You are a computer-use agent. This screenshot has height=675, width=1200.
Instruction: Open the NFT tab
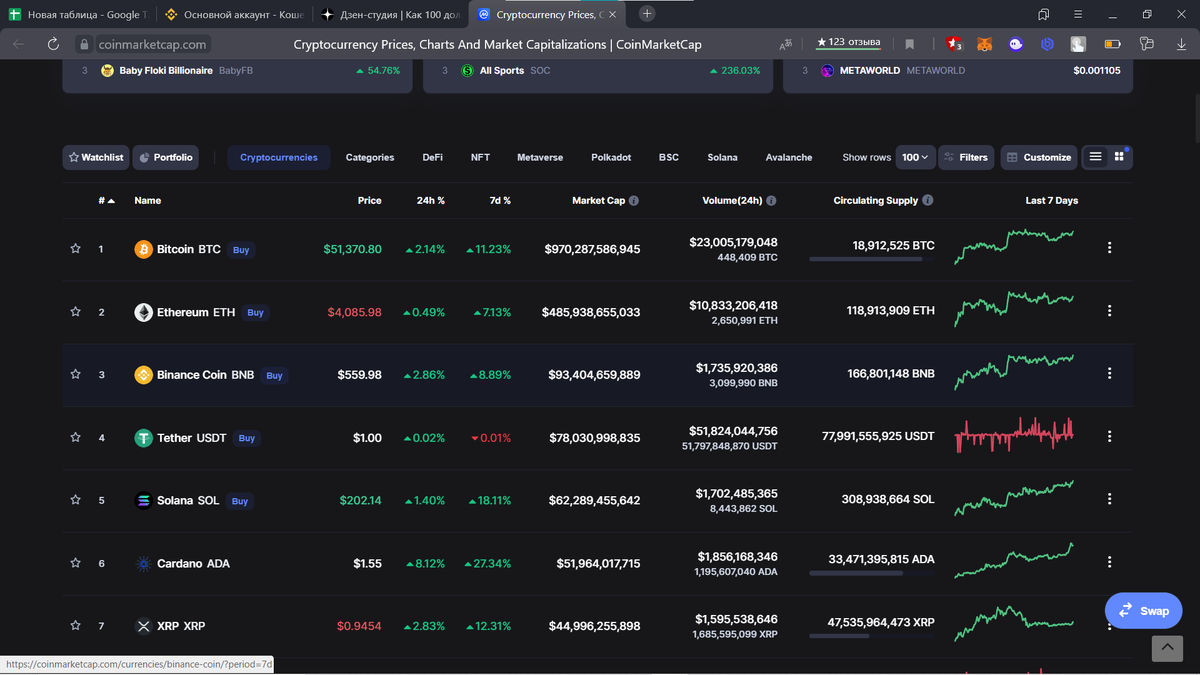[480, 157]
